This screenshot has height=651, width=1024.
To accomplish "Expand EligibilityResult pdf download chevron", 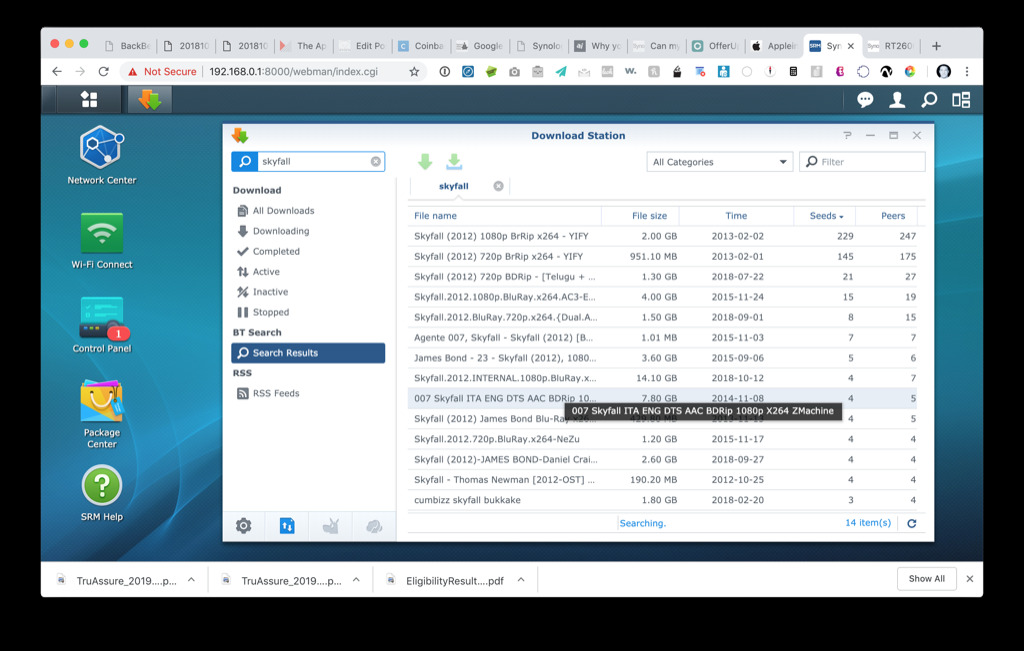I will [x=521, y=579].
